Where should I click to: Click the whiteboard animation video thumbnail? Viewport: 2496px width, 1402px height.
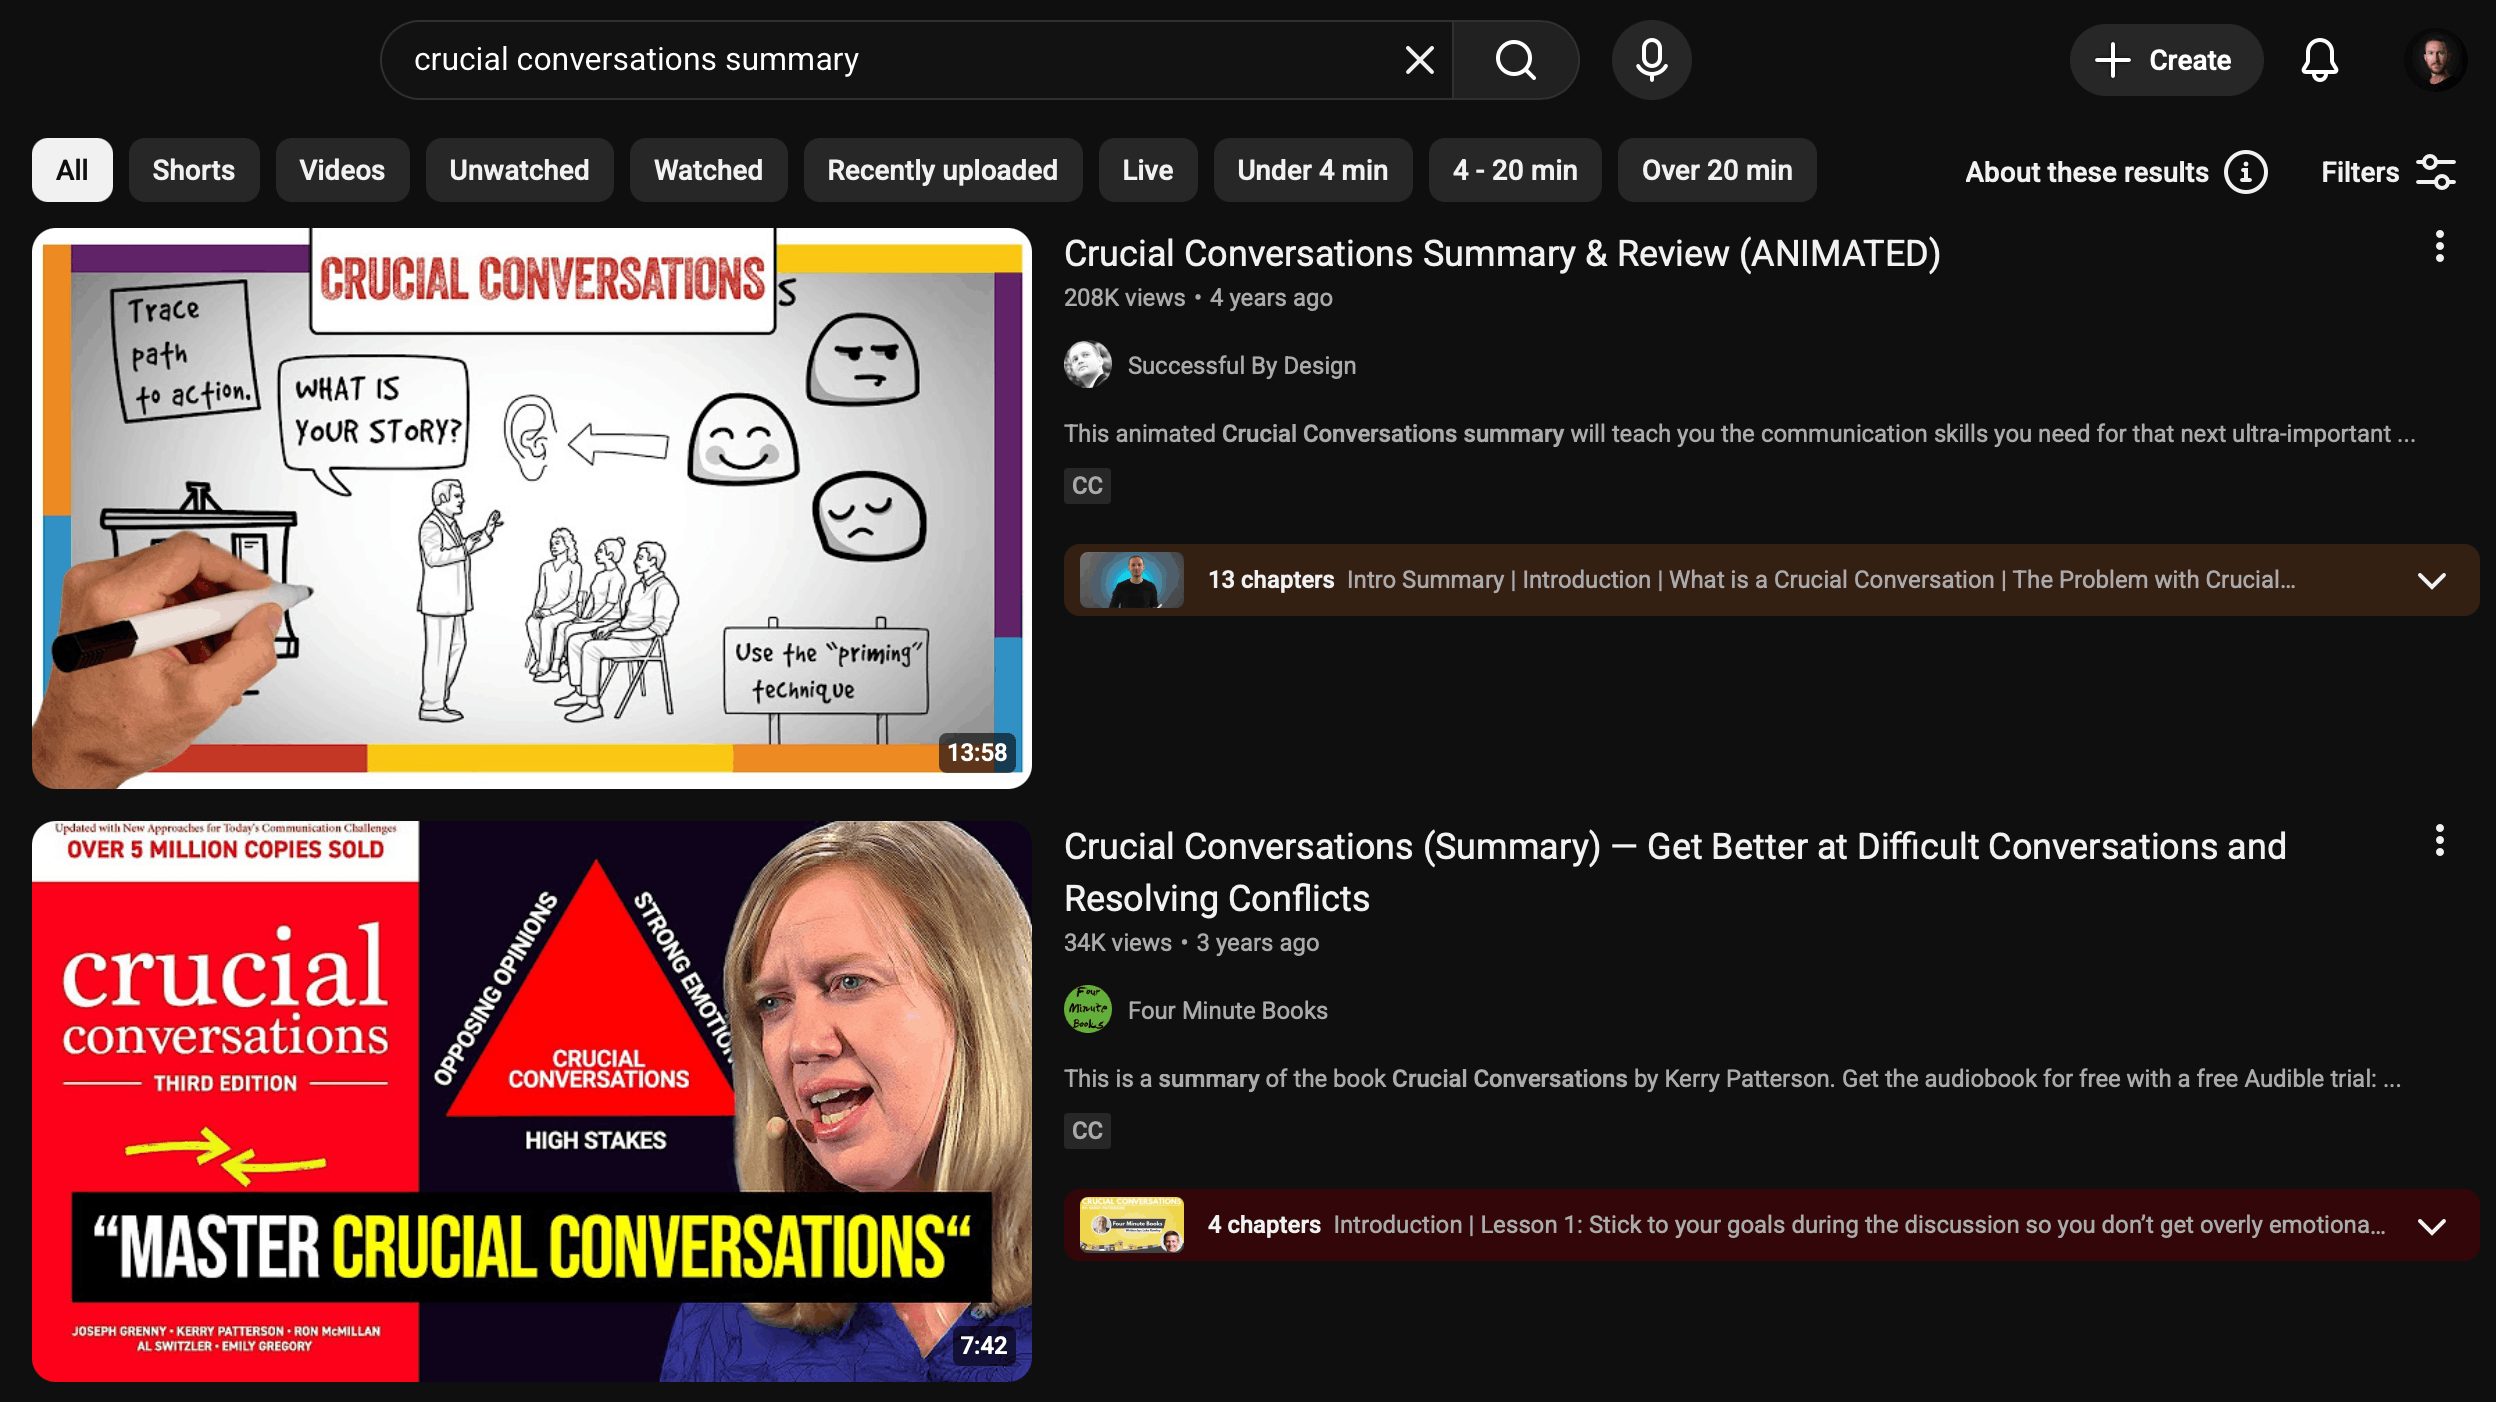coord(531,508)
